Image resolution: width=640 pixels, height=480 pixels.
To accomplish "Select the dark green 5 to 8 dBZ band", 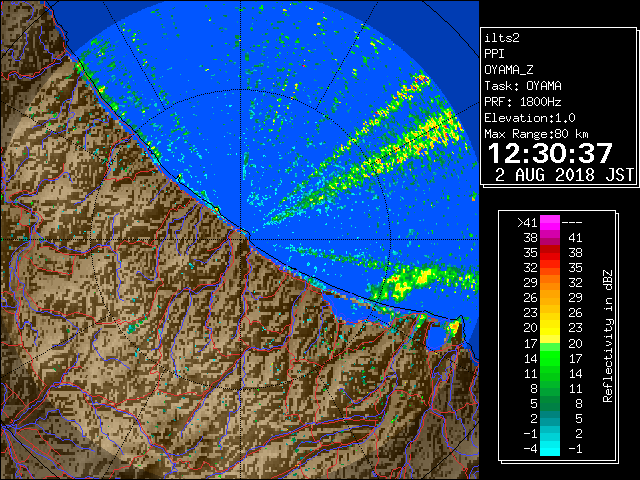I will tap(550, 403).
